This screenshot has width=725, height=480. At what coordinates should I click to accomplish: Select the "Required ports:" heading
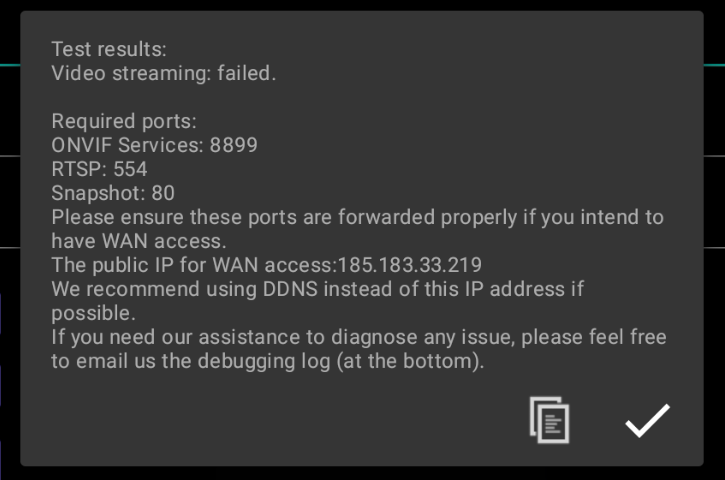click(124, 121)
